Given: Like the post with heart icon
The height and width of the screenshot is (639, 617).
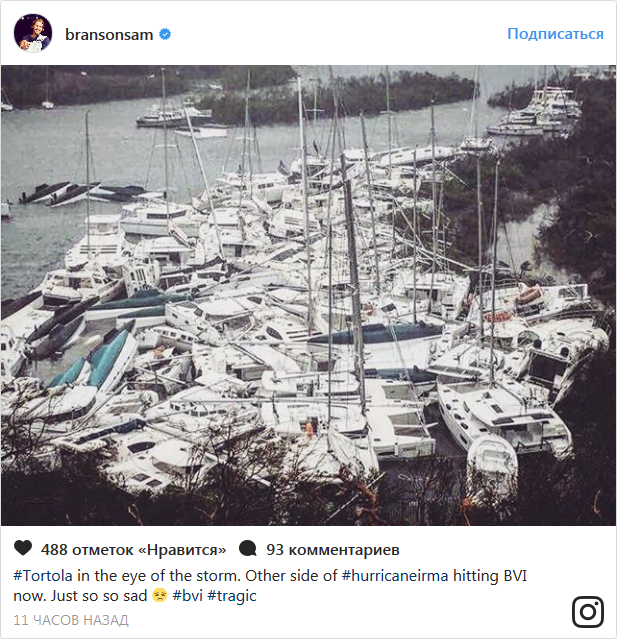Looking at the screenshot, I should point(23,549).
